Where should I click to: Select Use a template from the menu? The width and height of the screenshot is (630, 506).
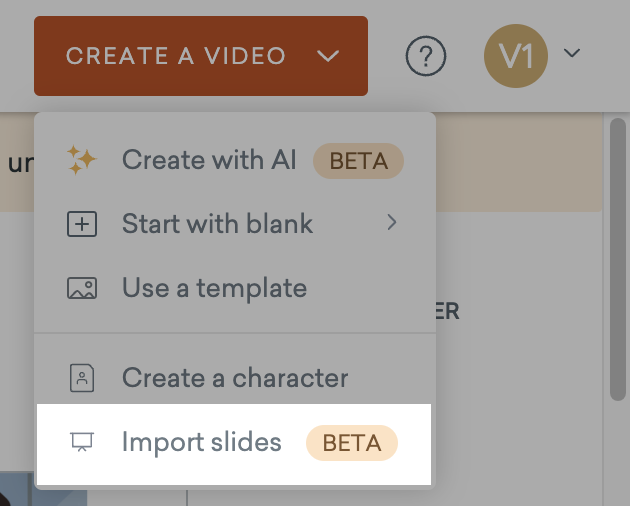click(214, 289)
